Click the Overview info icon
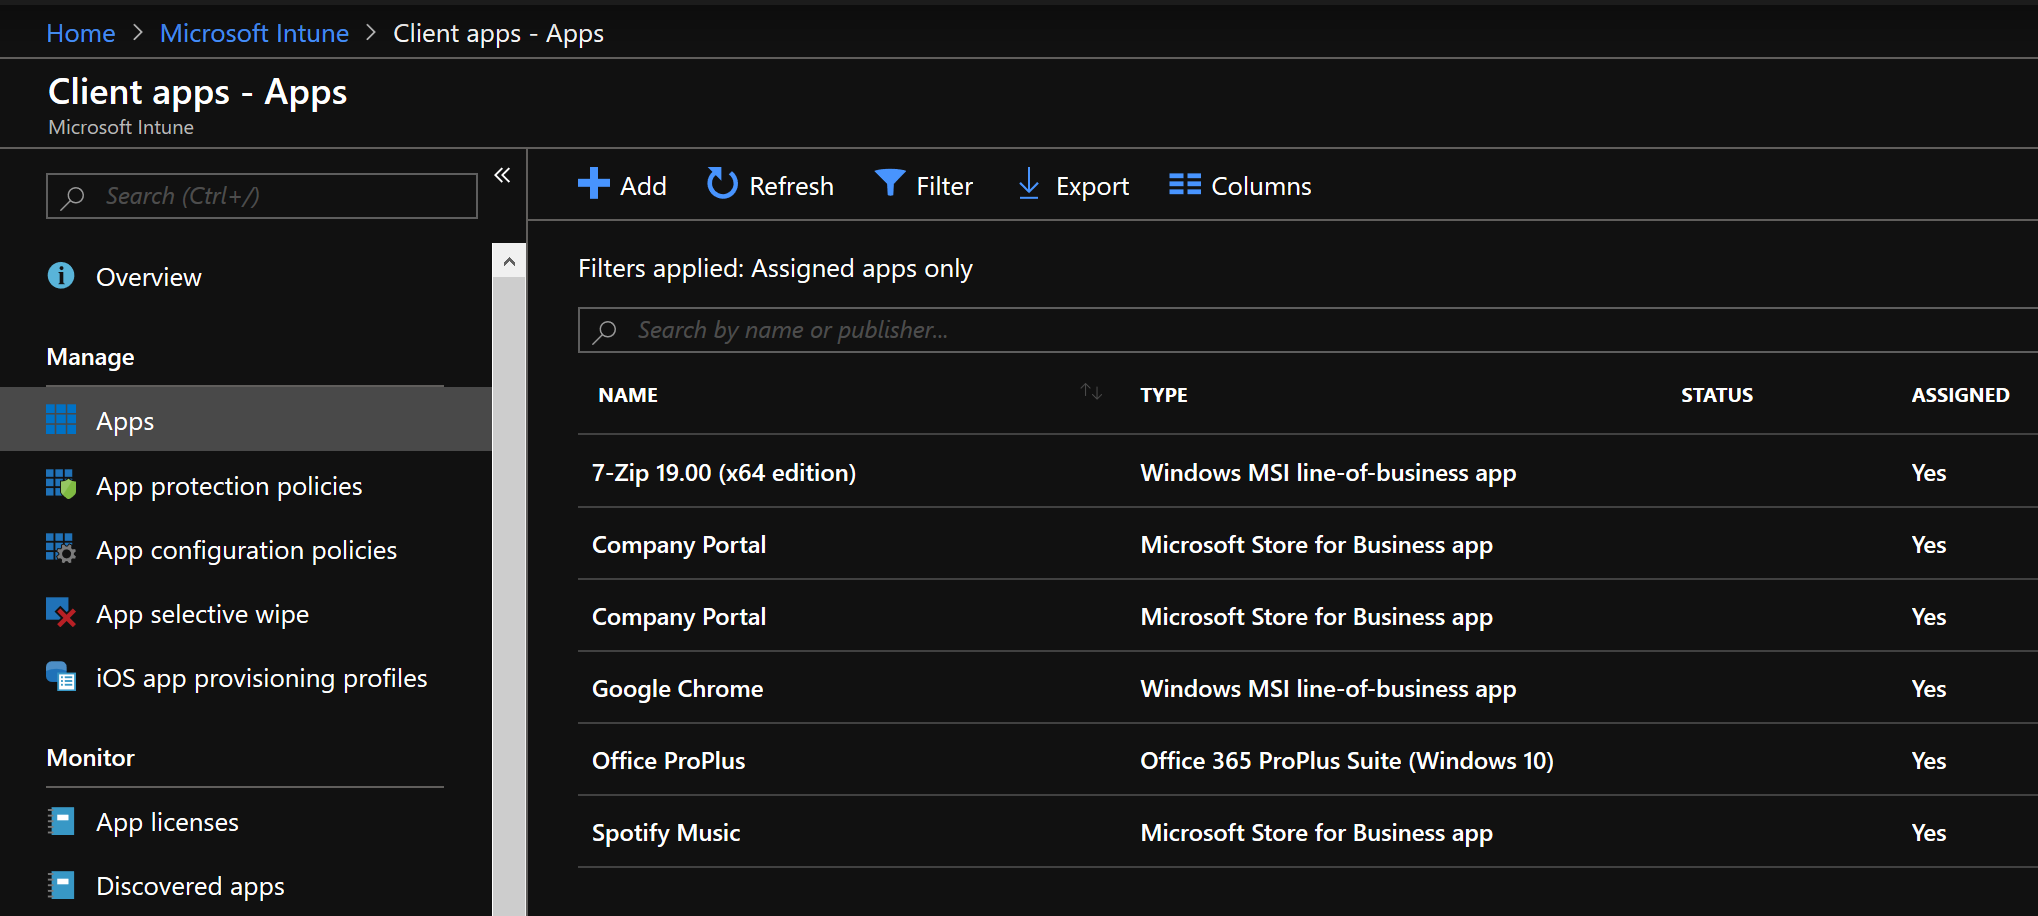This screenshot has height=916, width=2038. pyautogui.click(x=61, y=275)
